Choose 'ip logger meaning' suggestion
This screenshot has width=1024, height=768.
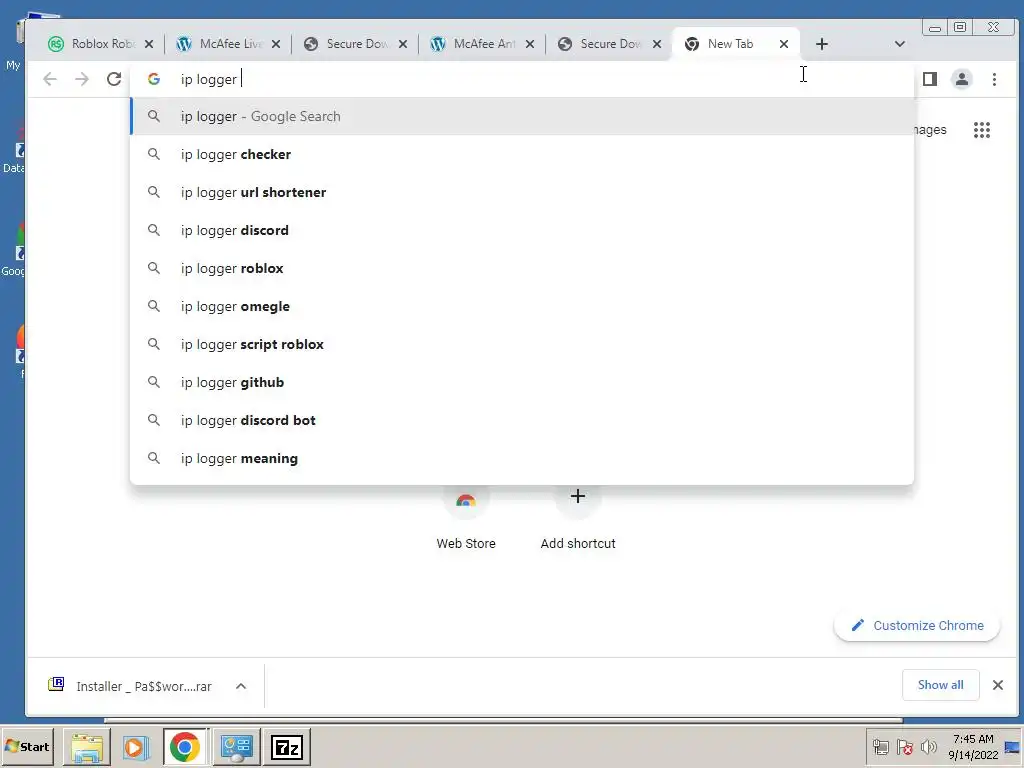coord(522,458)
